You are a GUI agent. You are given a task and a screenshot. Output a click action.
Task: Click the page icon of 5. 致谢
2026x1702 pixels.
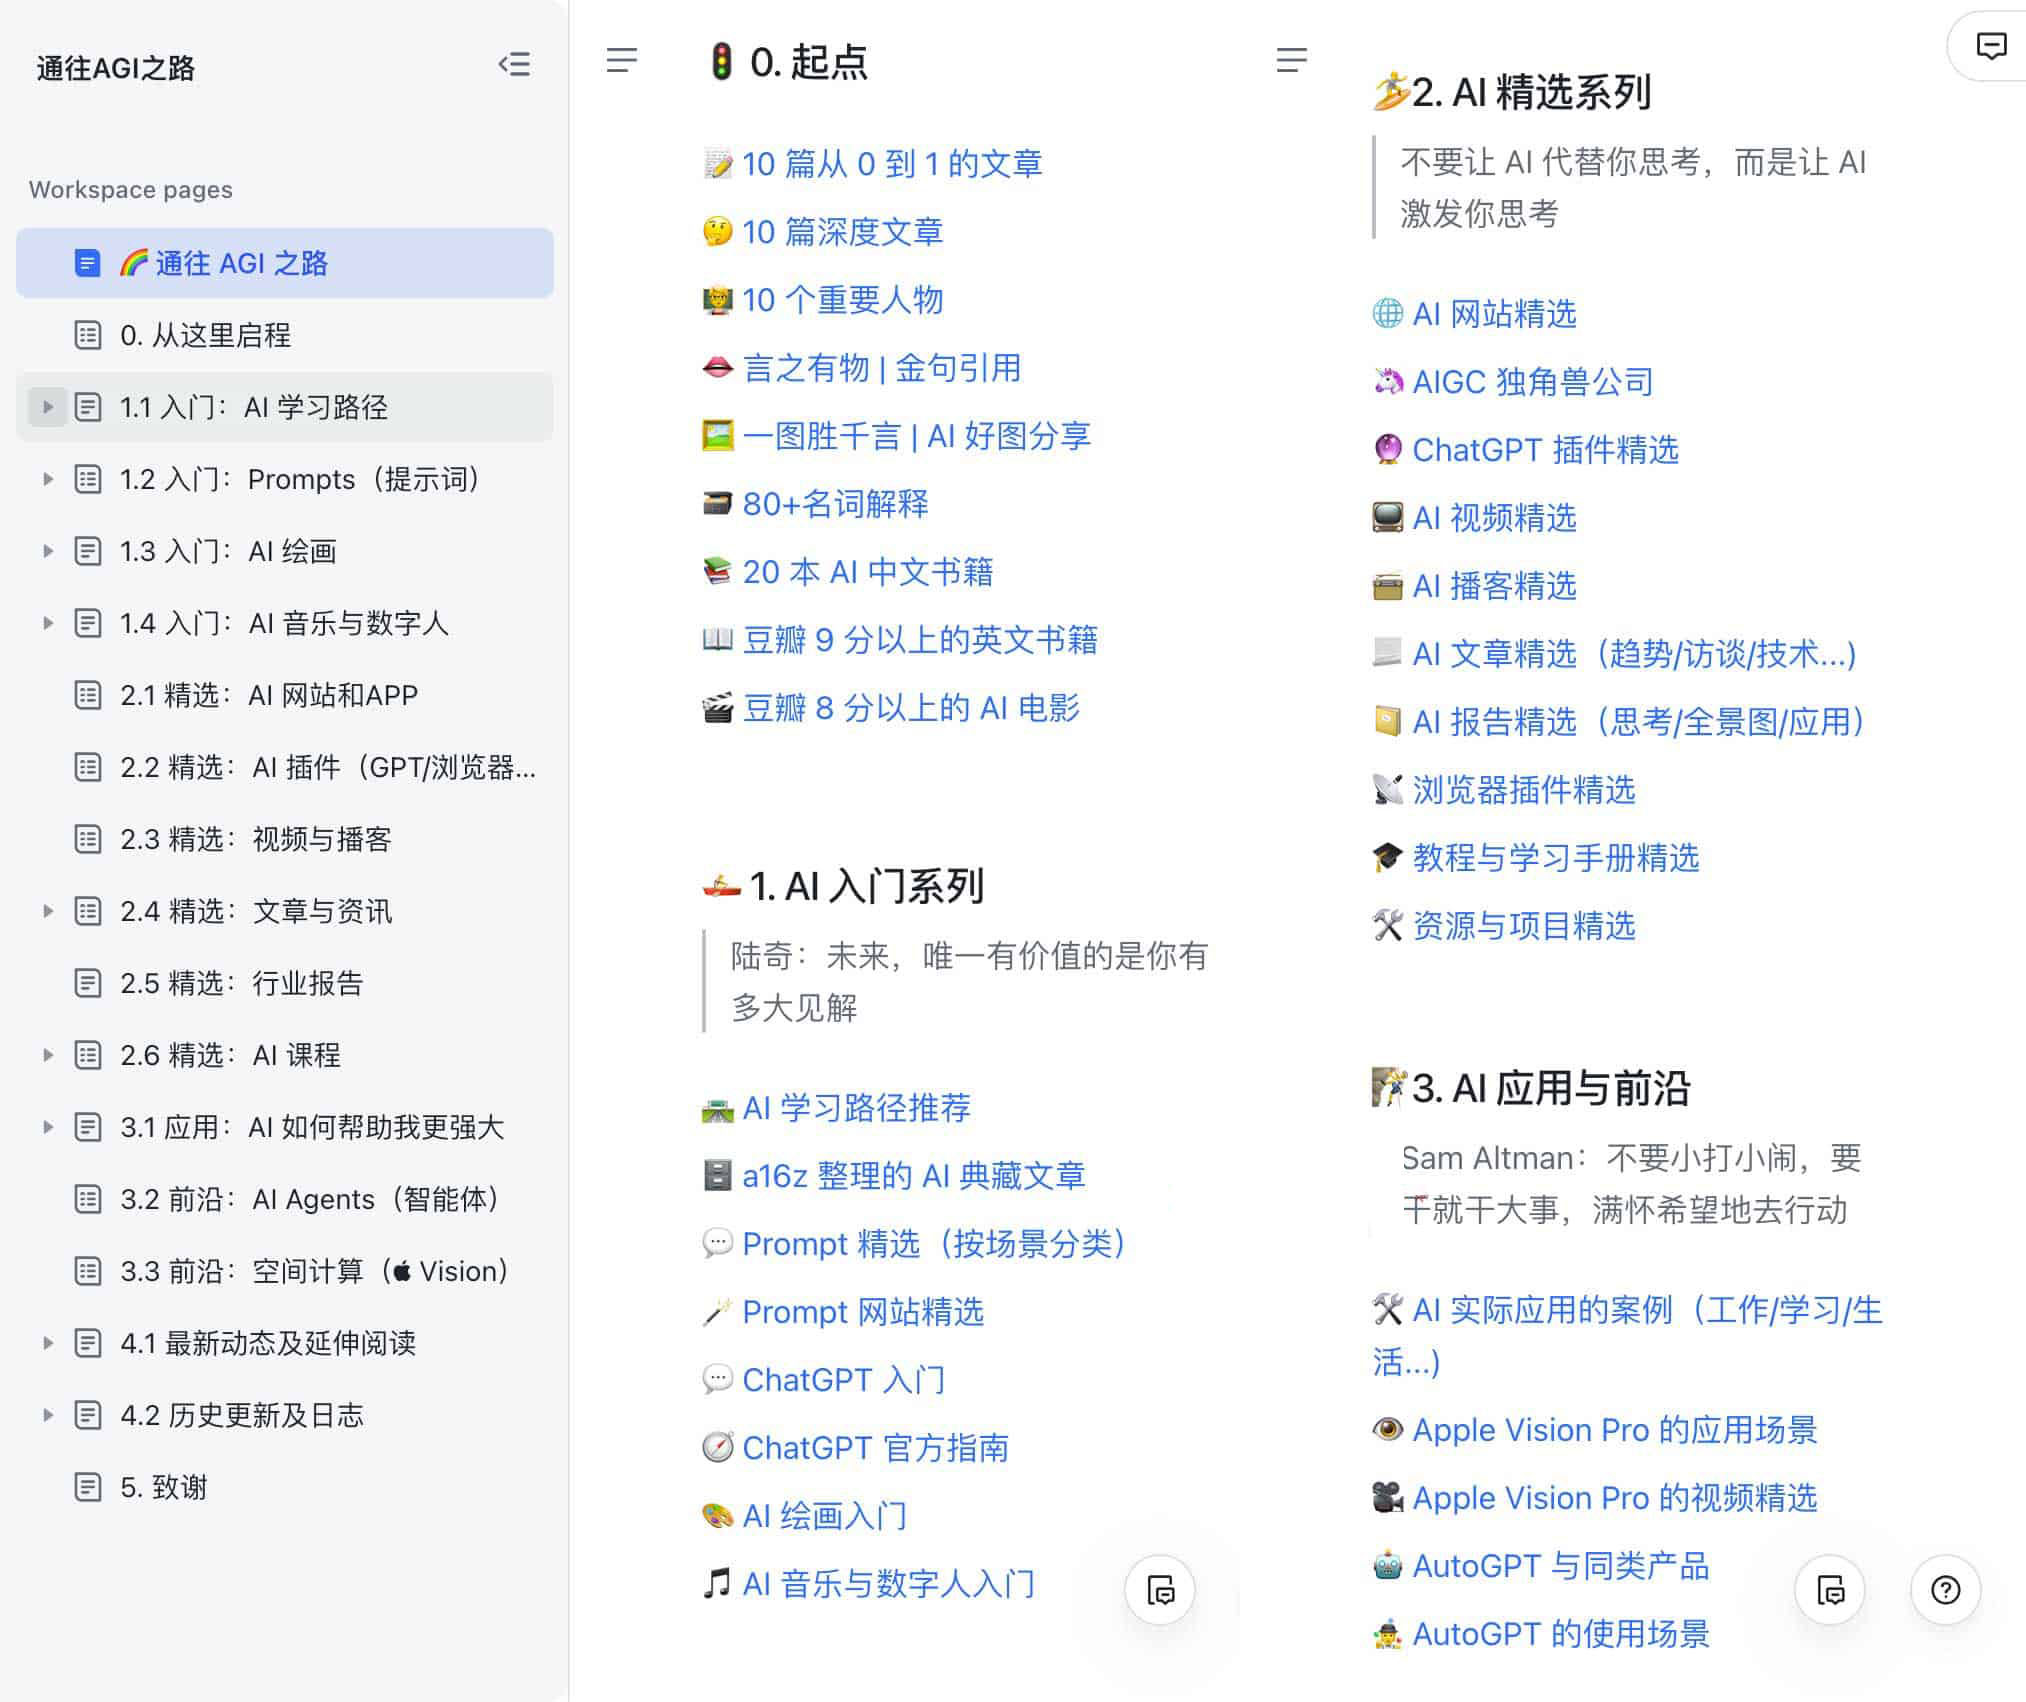[x=88, y=1487]
